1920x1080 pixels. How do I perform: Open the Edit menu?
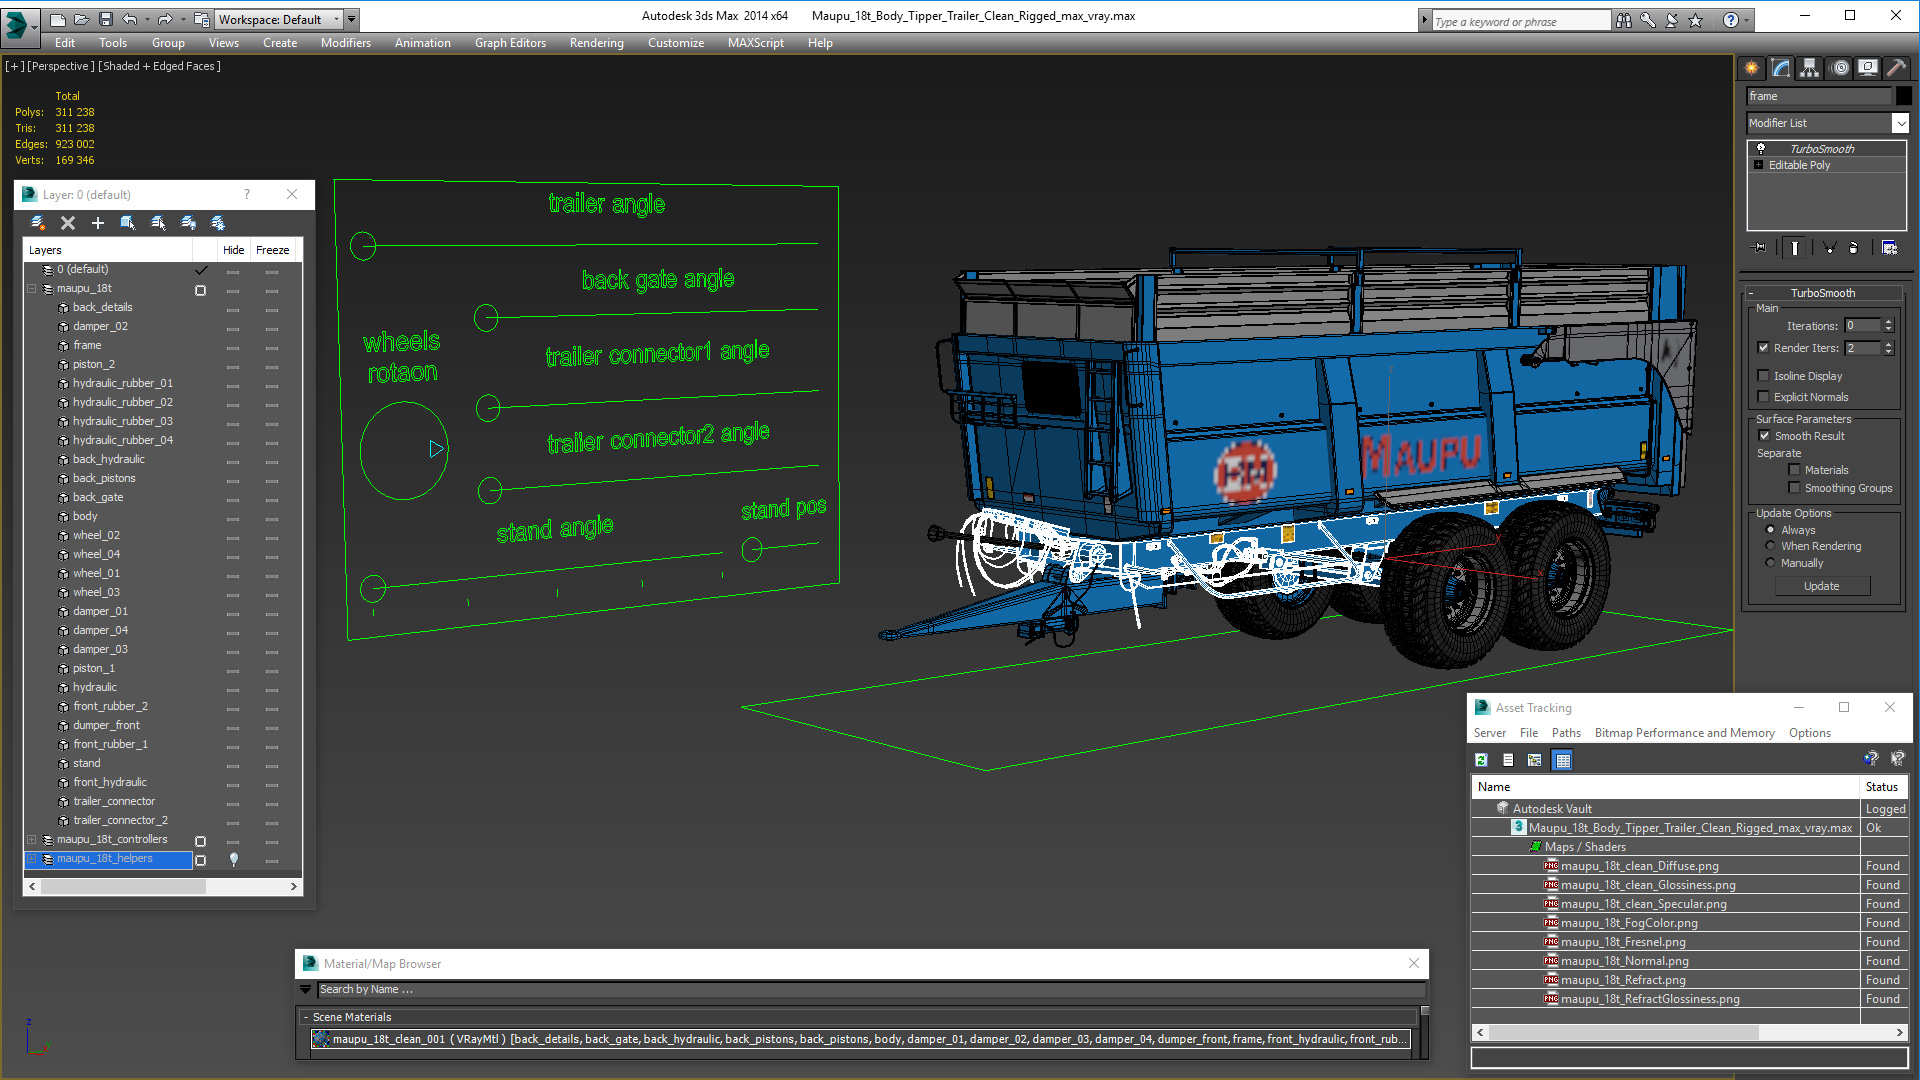point(65,43)
